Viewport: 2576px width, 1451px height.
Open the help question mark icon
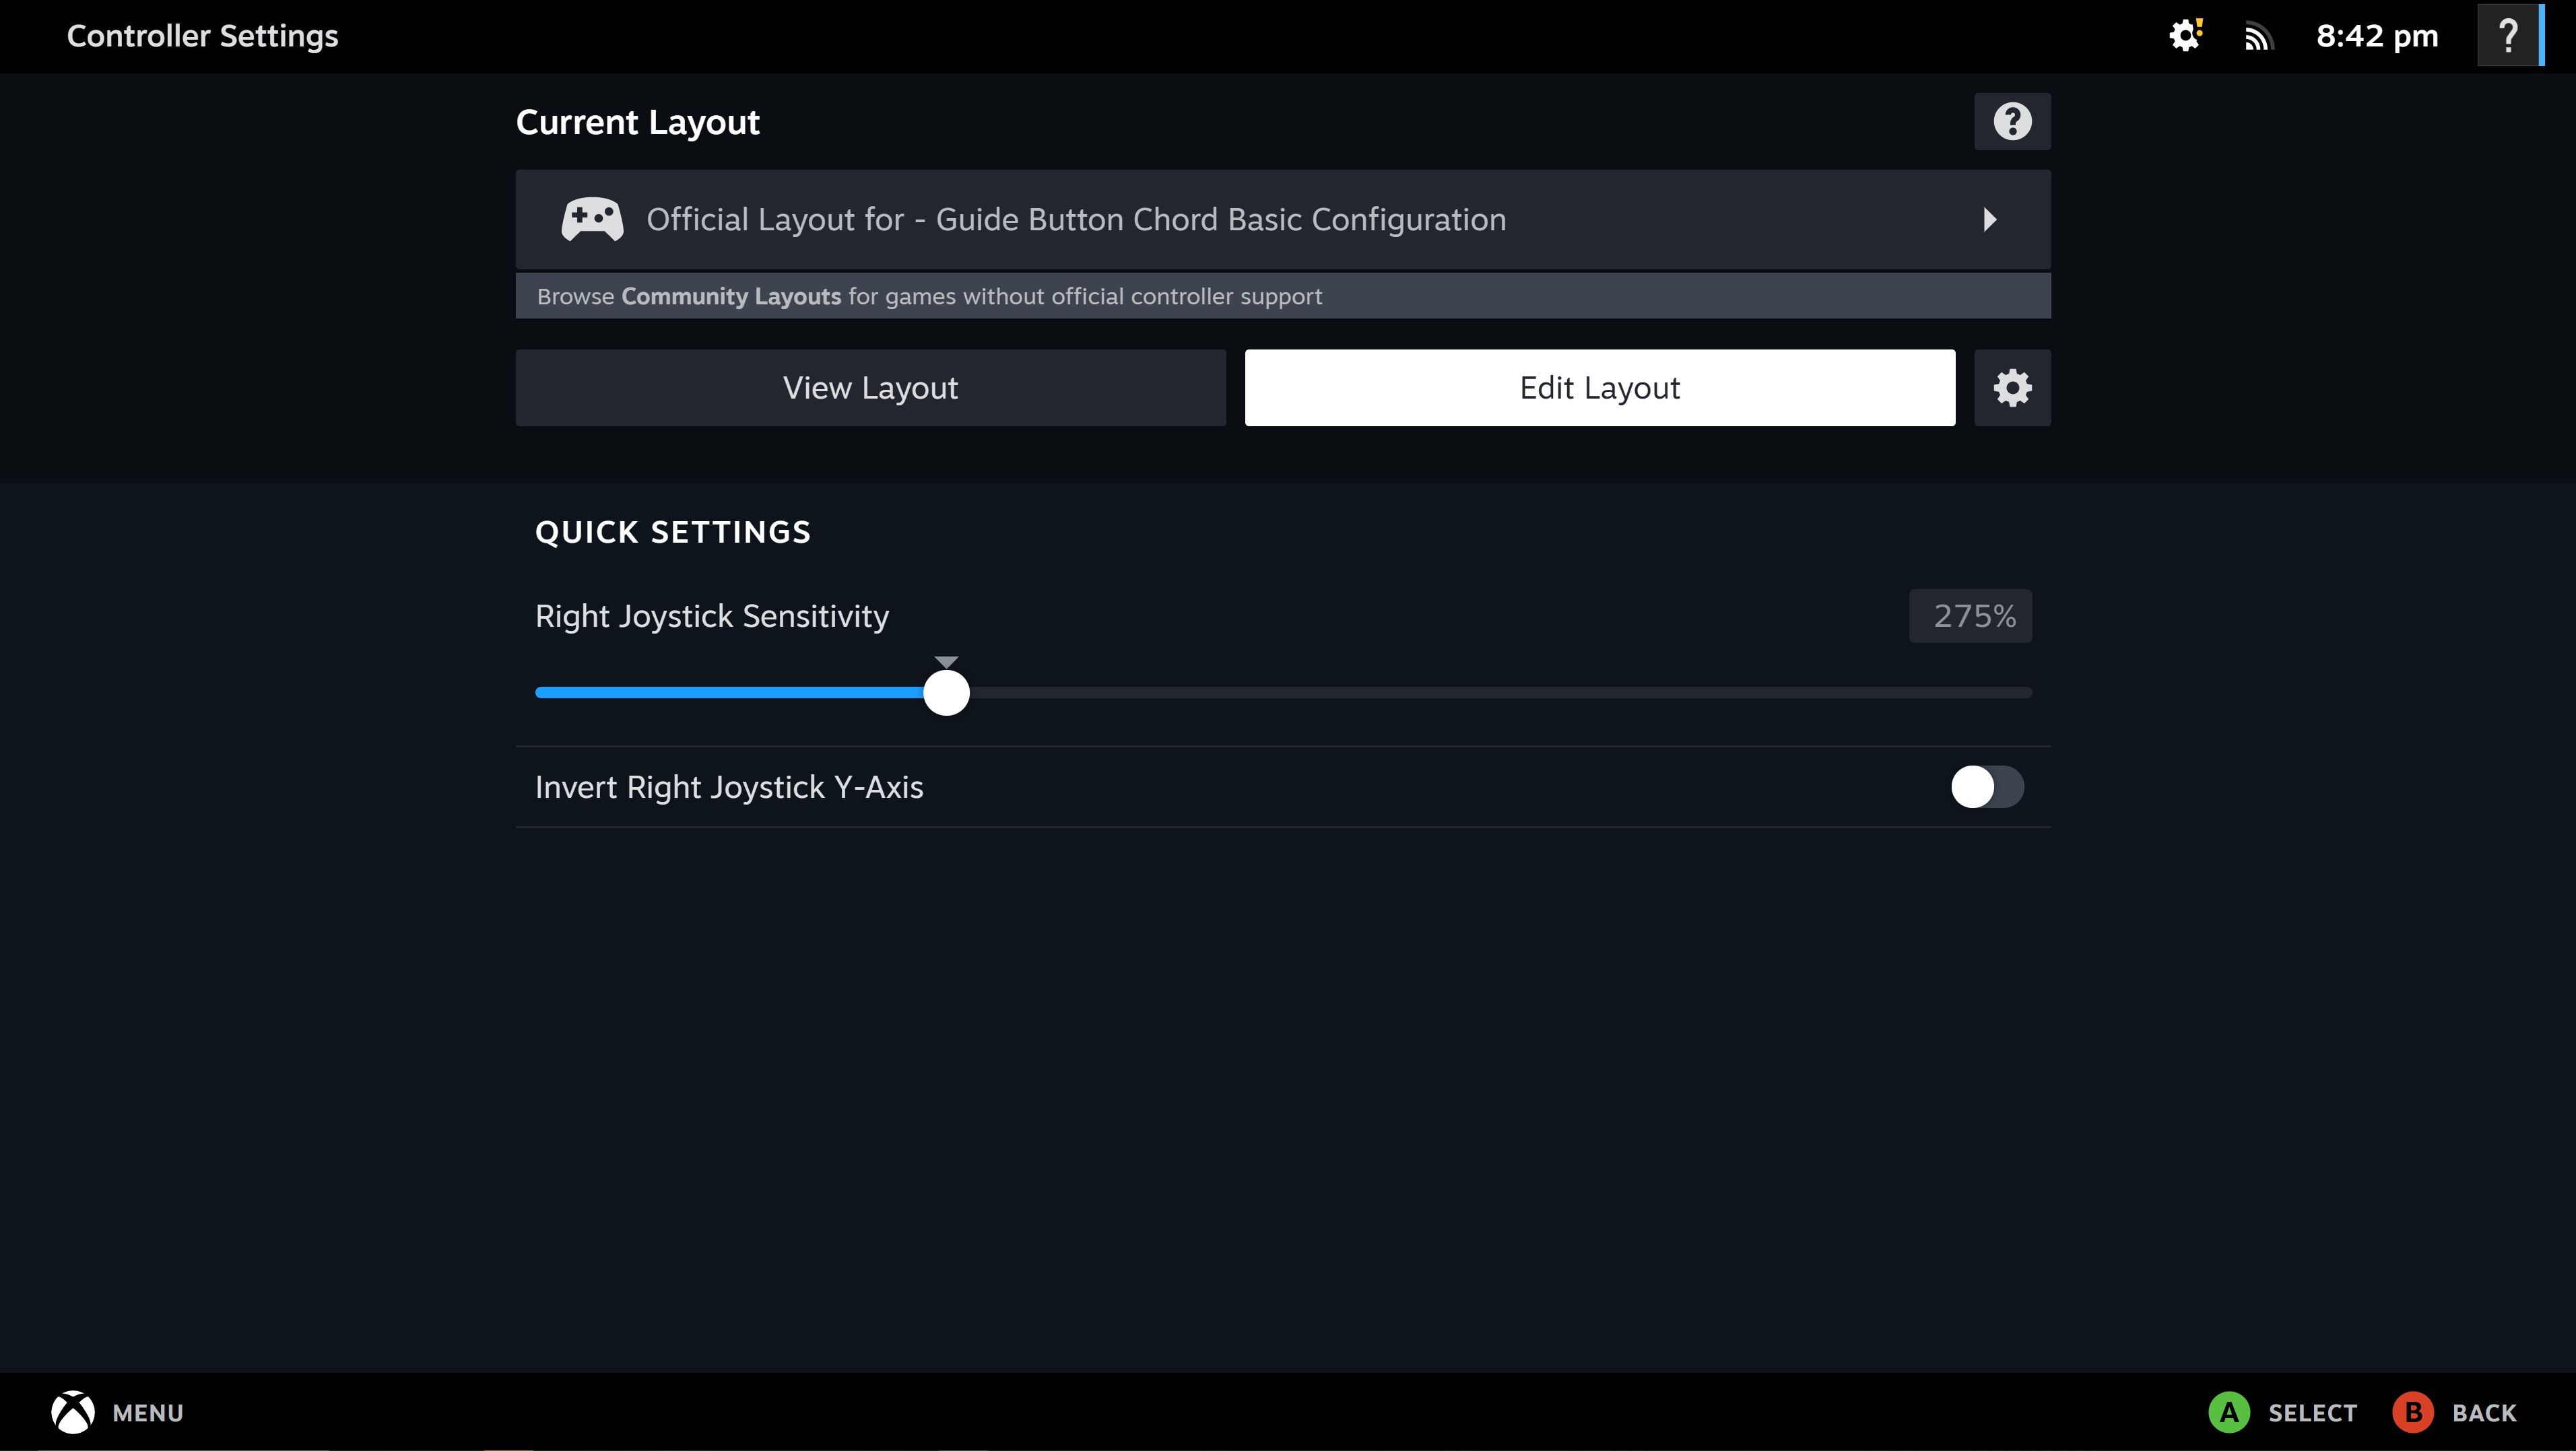pos(2012,121)
